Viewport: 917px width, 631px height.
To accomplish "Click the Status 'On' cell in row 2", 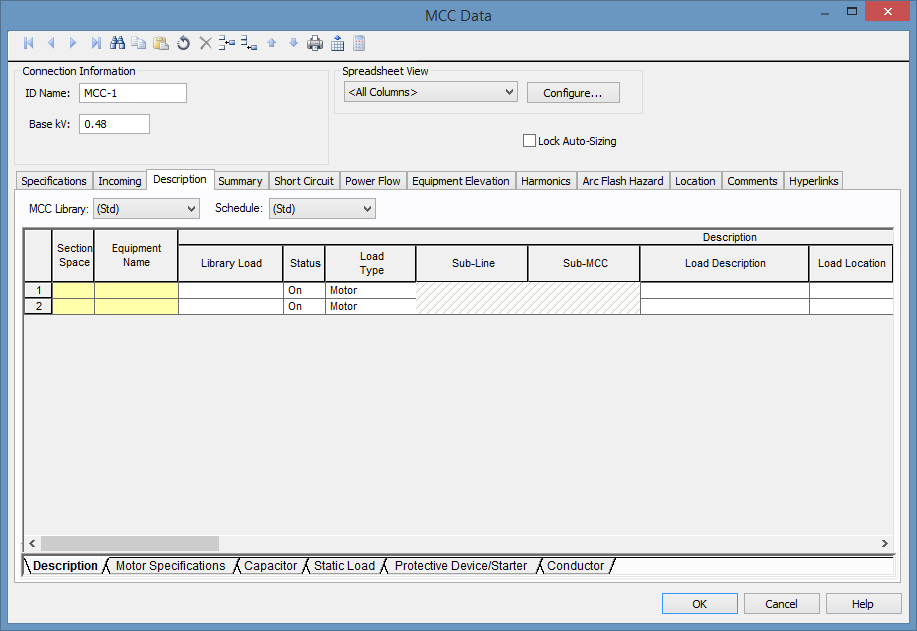I will [304, 306].
